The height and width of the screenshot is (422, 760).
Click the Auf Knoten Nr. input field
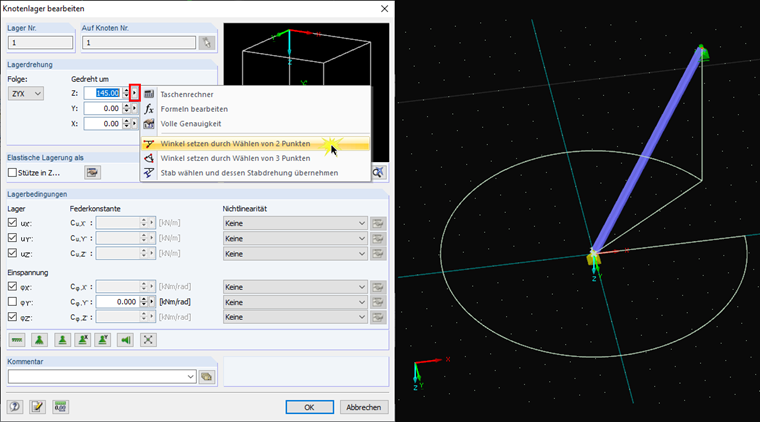[x=139, y=43]
